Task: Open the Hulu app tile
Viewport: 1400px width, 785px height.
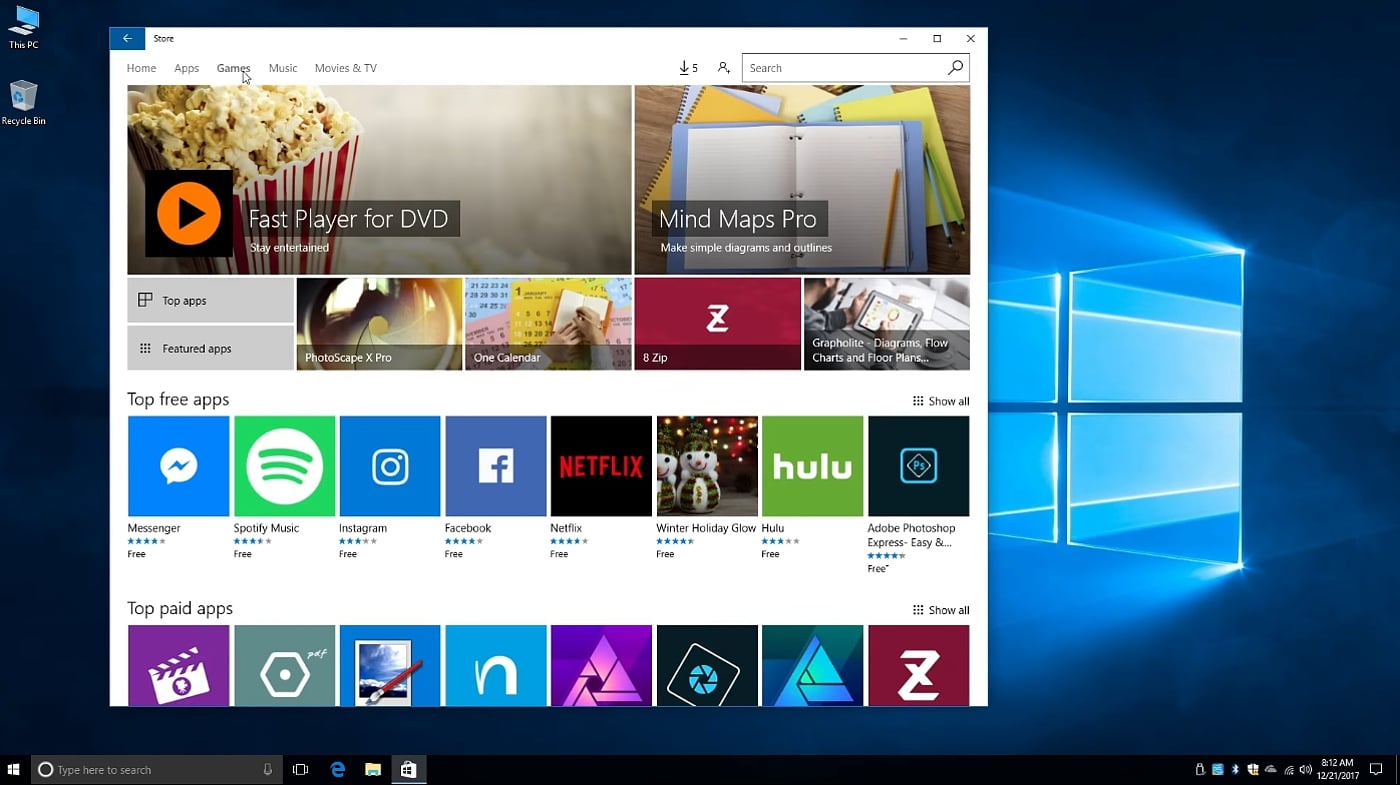Action: click(x=812, y=466)
